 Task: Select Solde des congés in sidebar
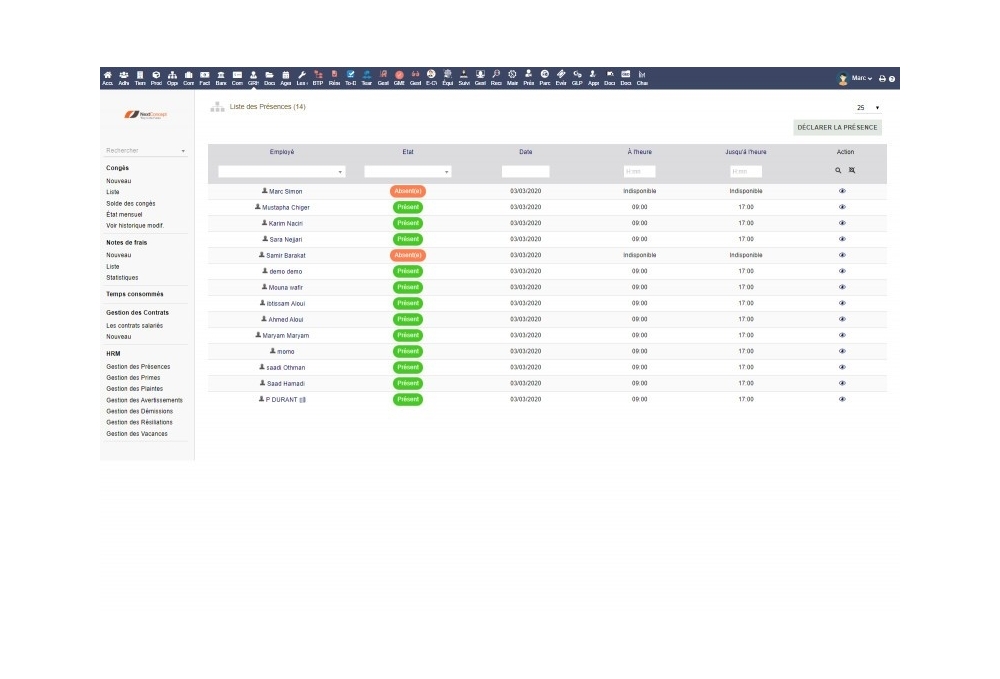[131, 203]
